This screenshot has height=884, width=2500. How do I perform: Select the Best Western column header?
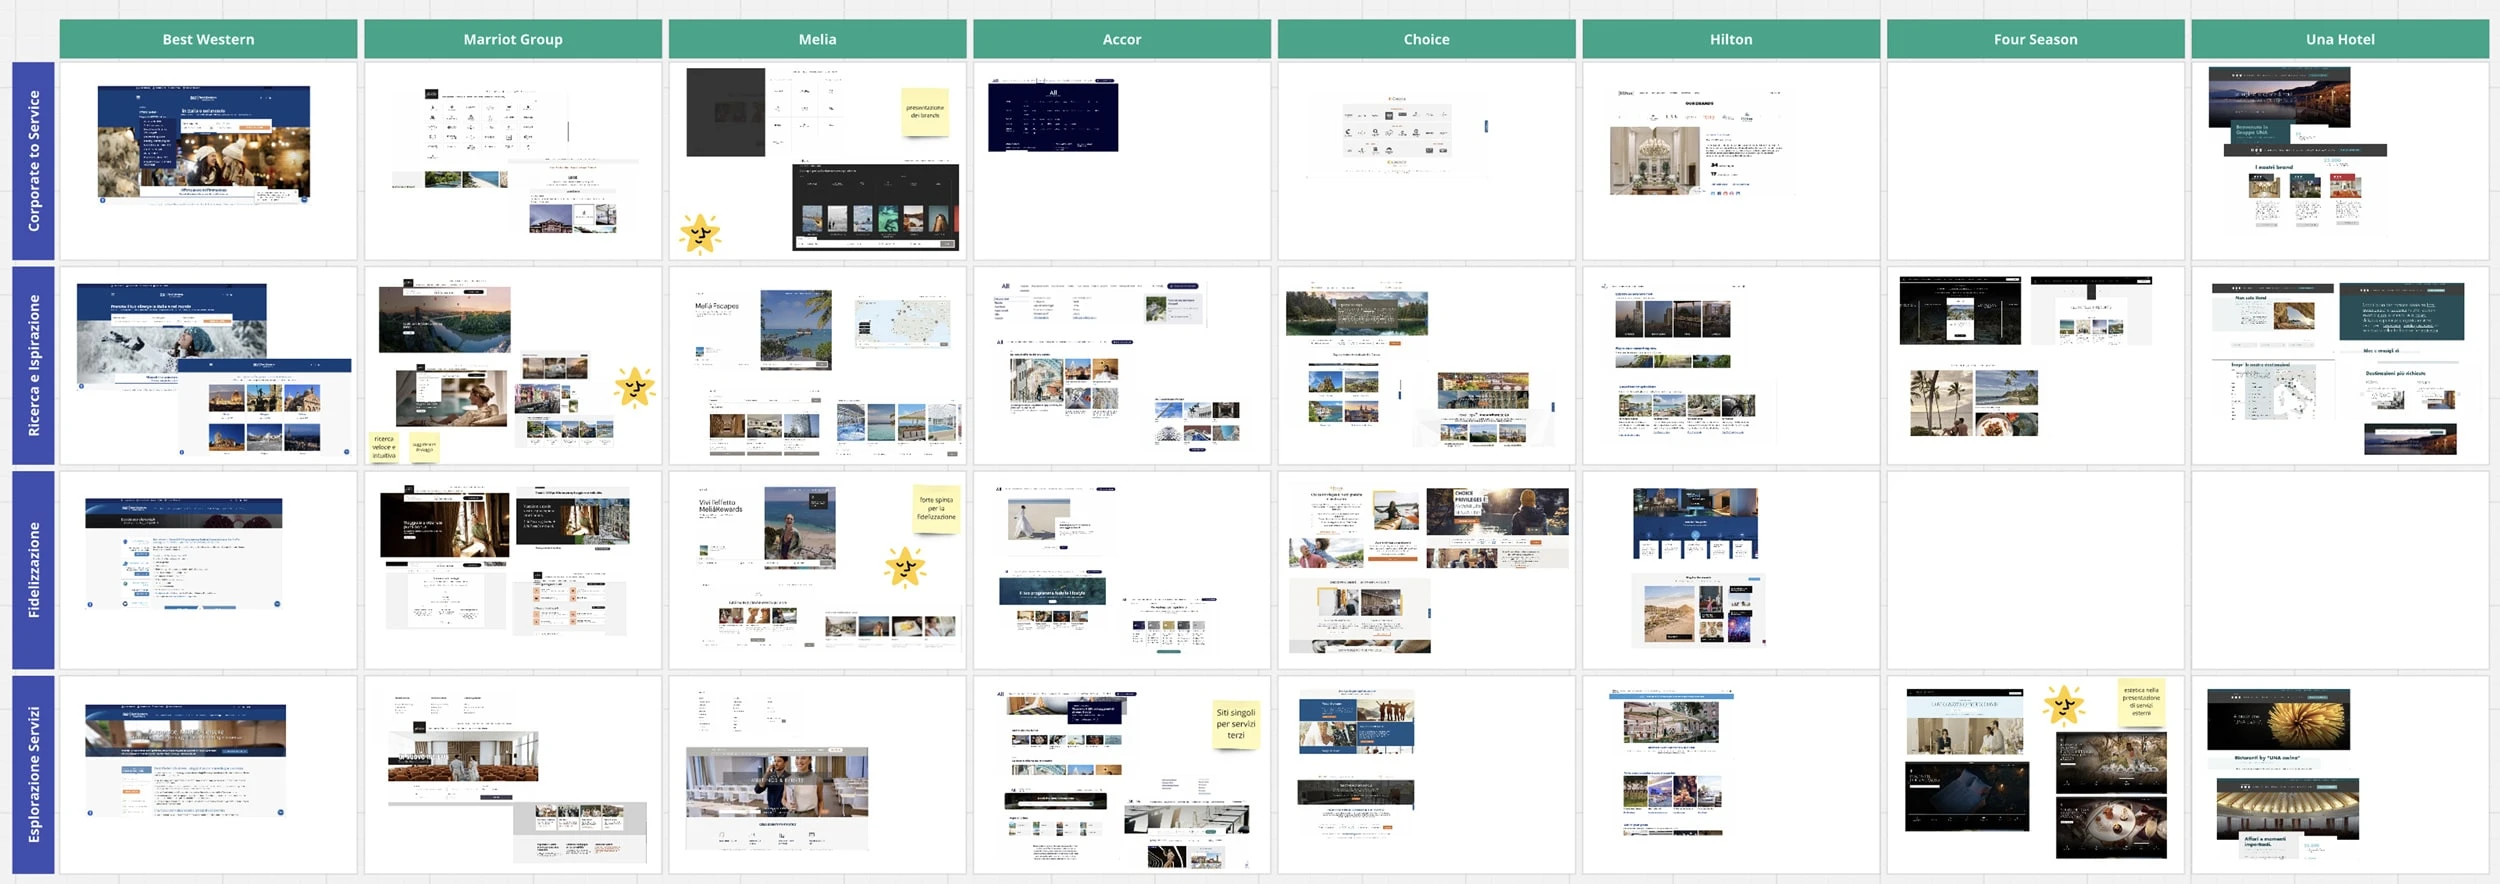point(208,39)
